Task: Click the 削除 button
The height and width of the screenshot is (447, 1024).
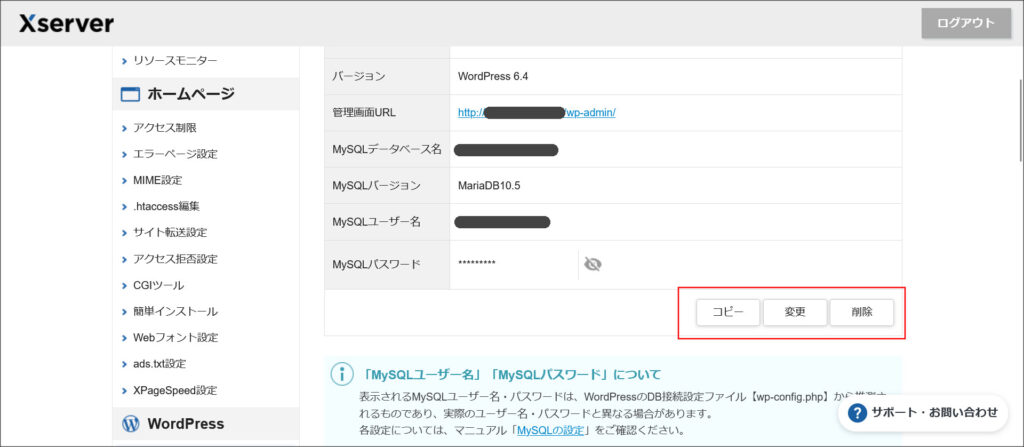Action: [x=862, y=312]
